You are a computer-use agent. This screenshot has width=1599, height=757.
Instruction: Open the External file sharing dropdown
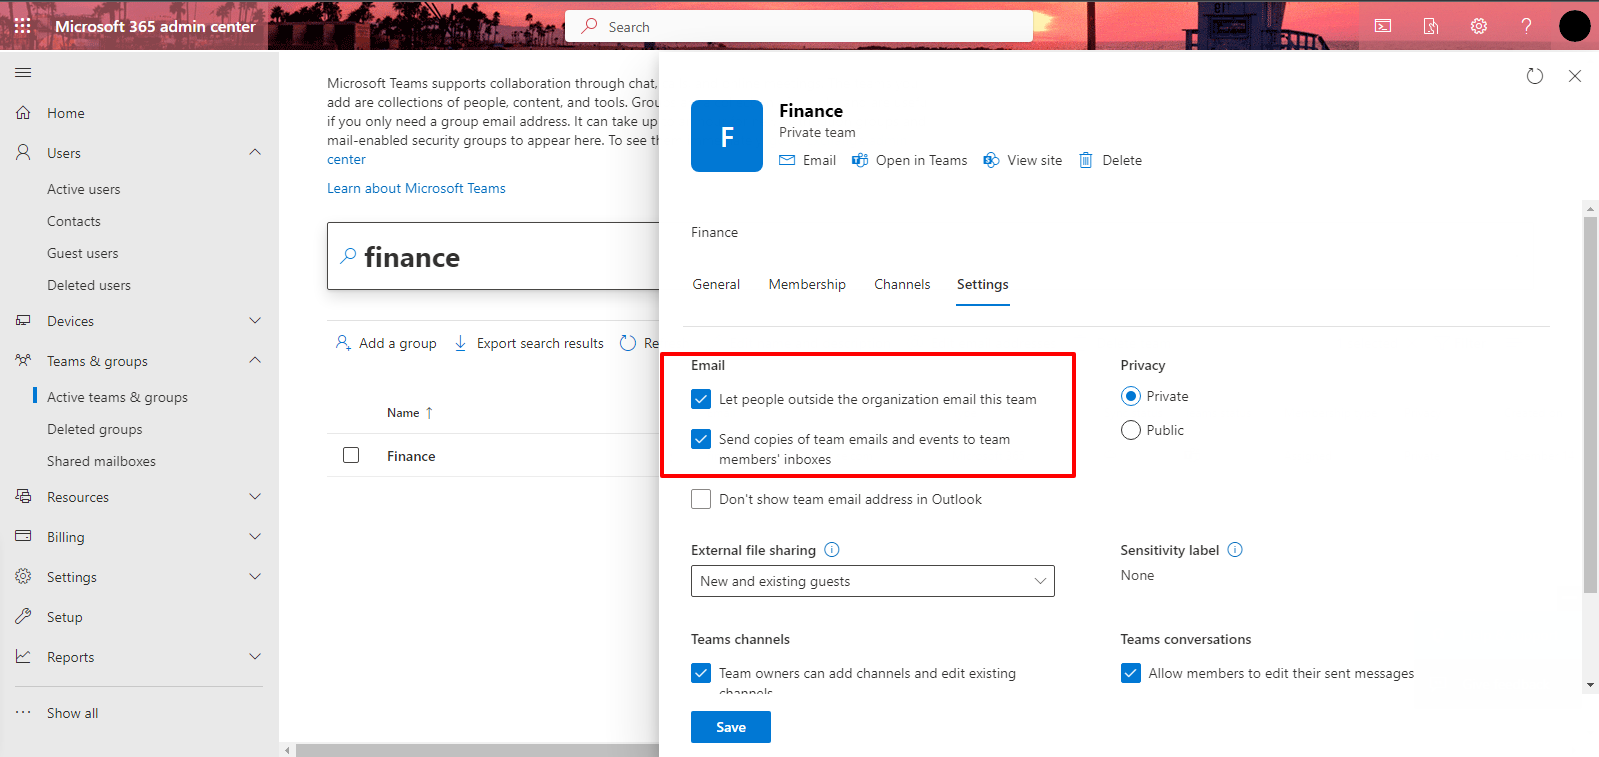[x=872, y=581]
